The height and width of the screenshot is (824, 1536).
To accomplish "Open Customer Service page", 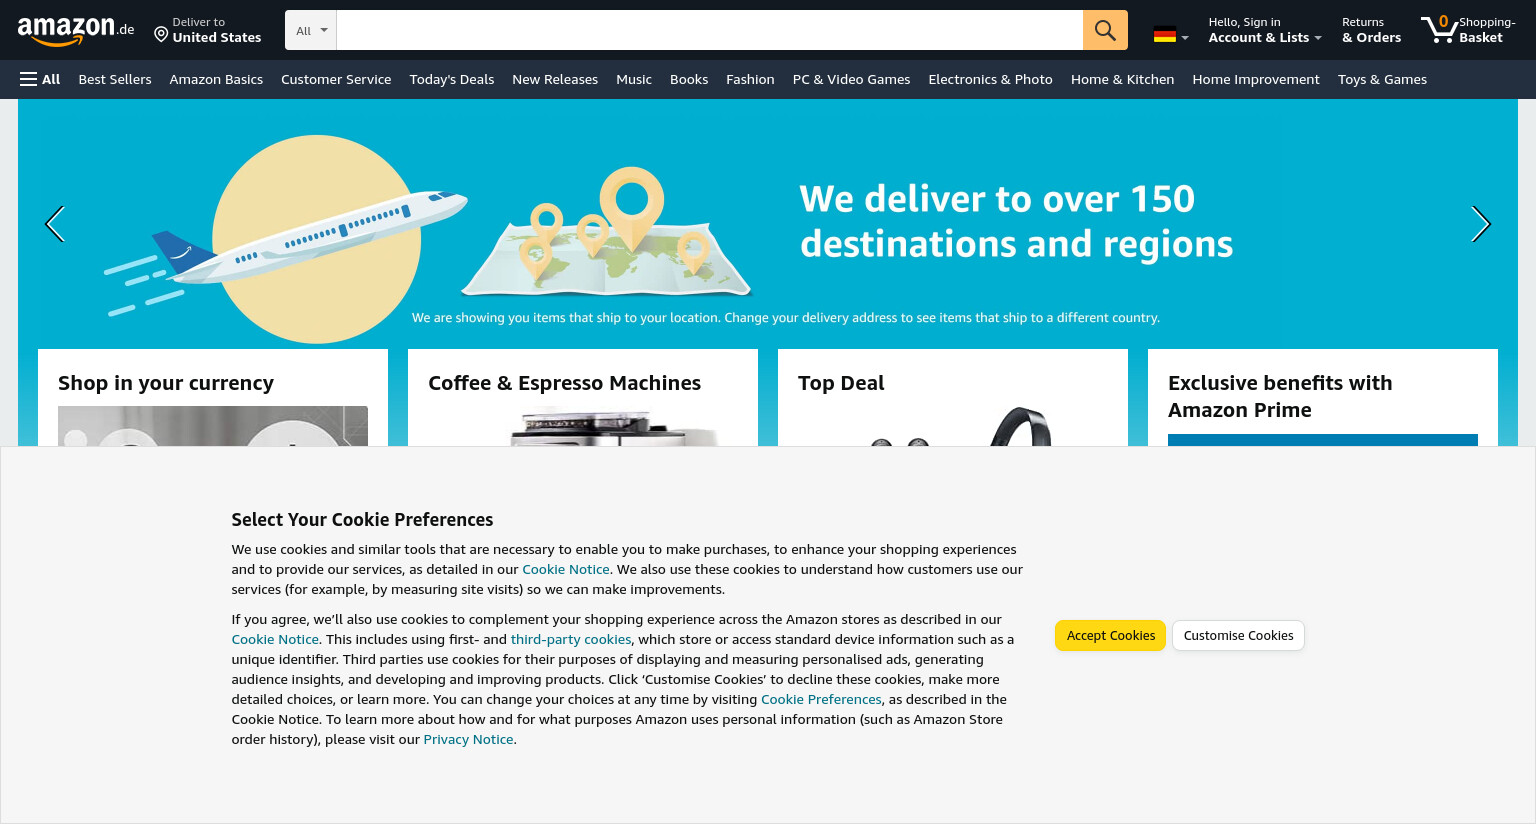I will (336, 79).
